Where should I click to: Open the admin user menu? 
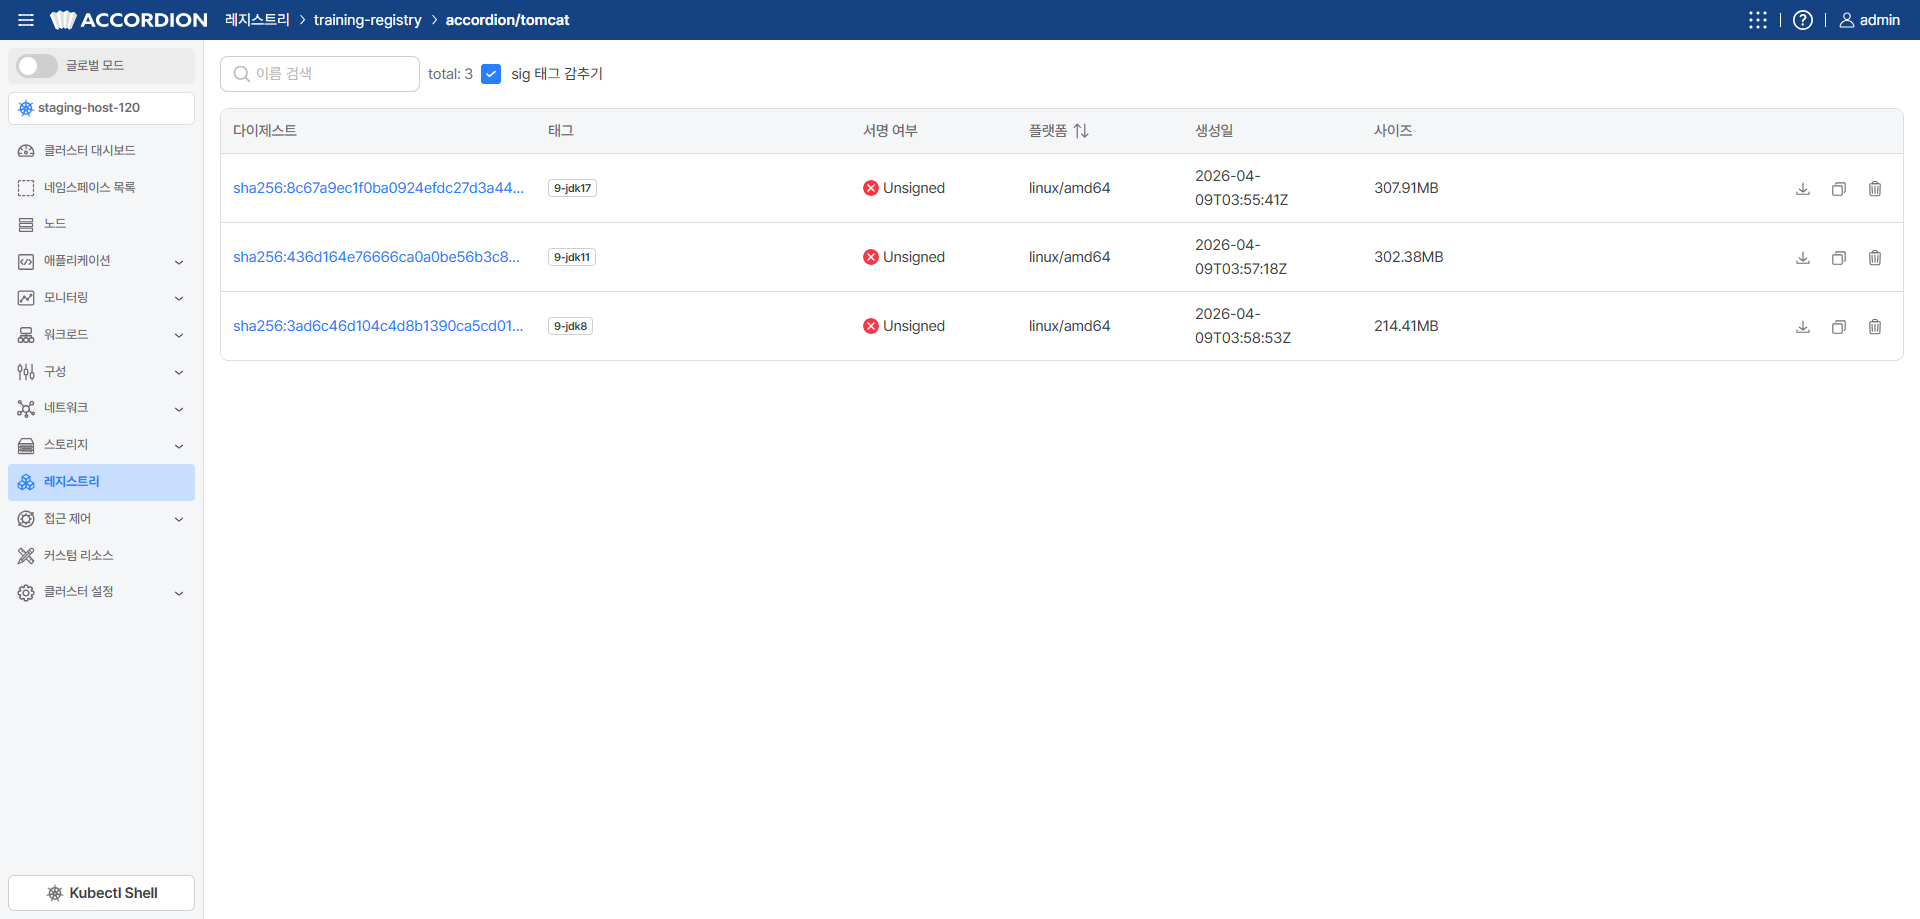coord(1870,20)
